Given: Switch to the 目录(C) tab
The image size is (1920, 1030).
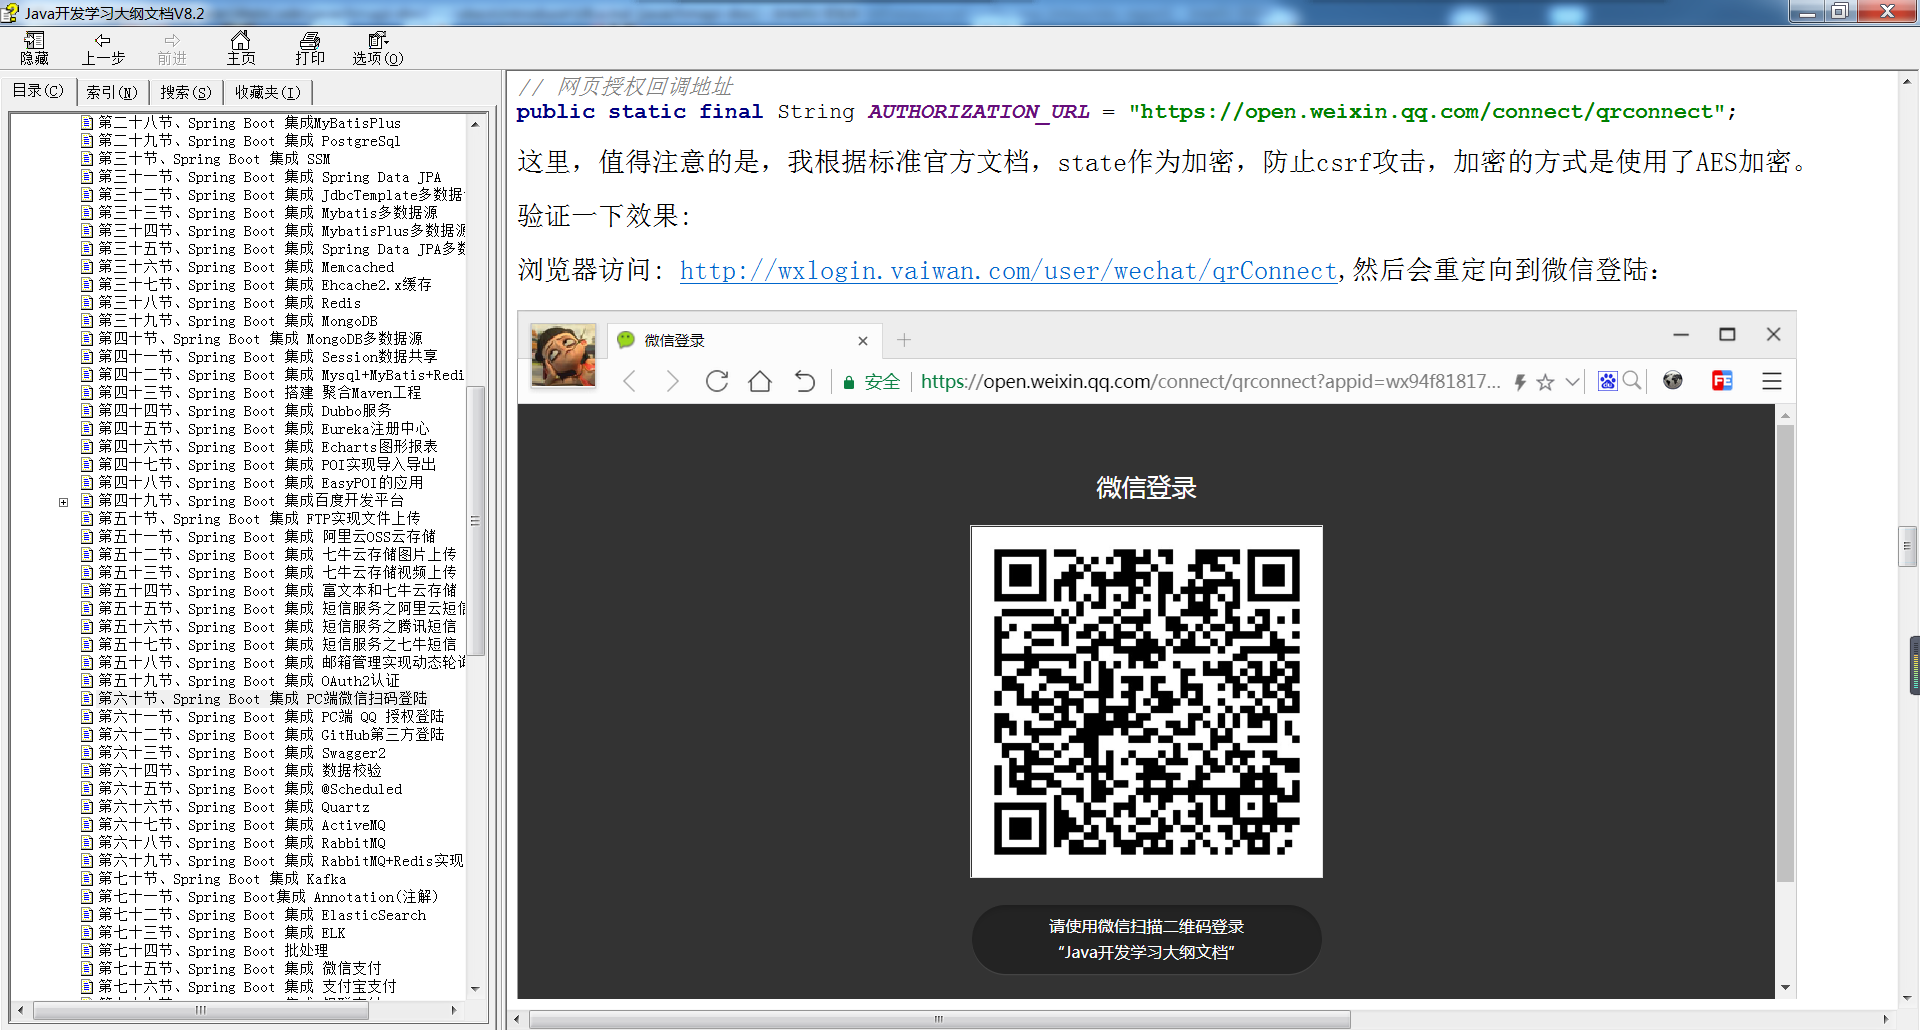Looking at the screenshot, I should point(38,91).
